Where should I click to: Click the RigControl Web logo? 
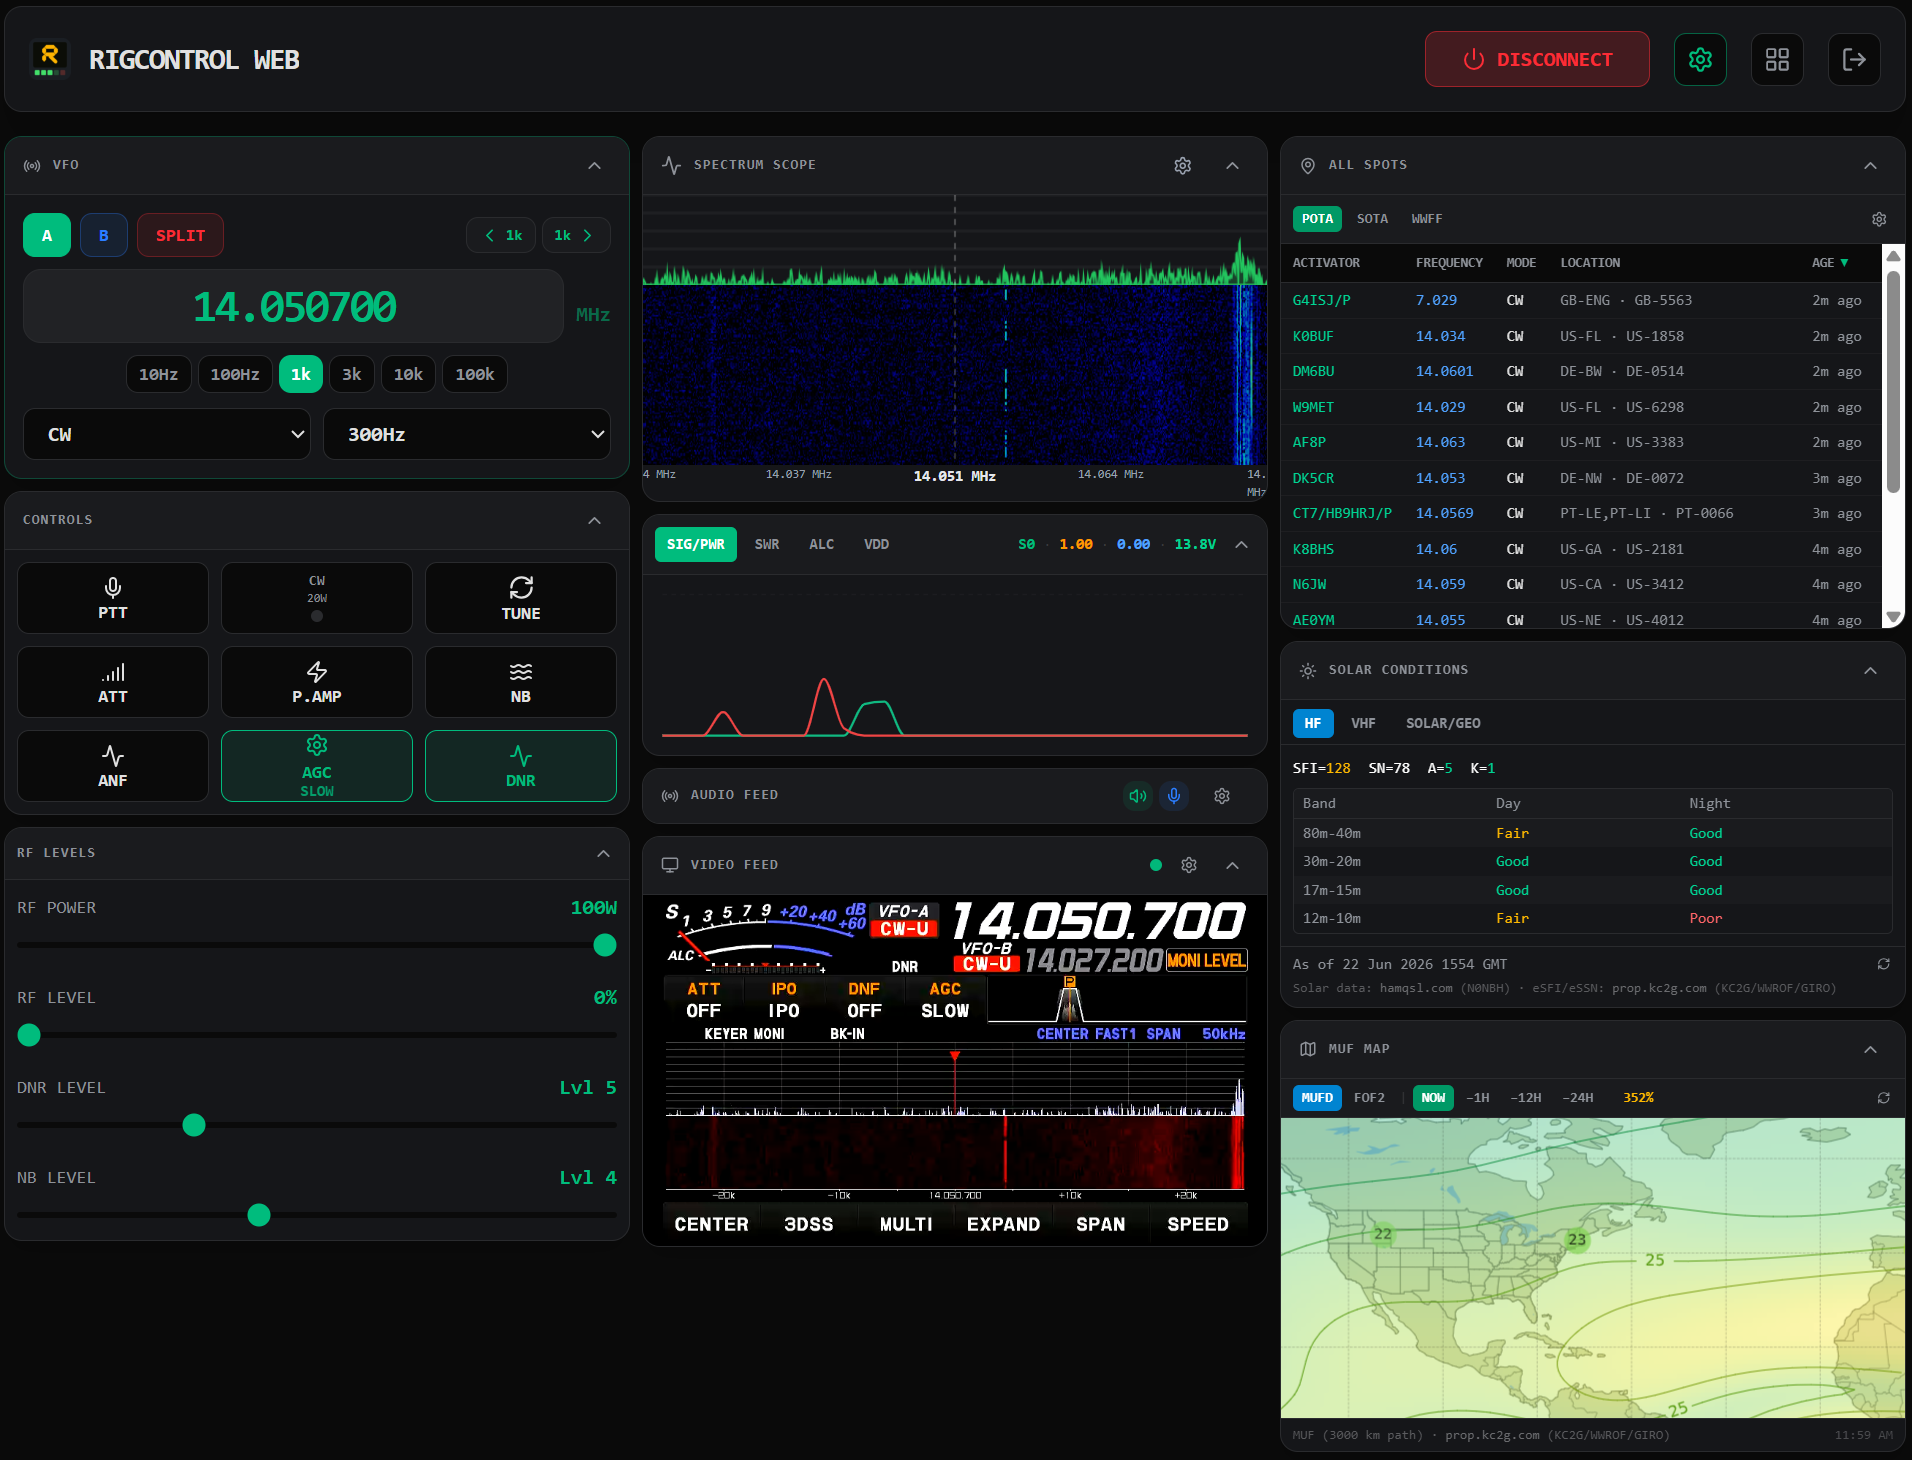(50, 60)
